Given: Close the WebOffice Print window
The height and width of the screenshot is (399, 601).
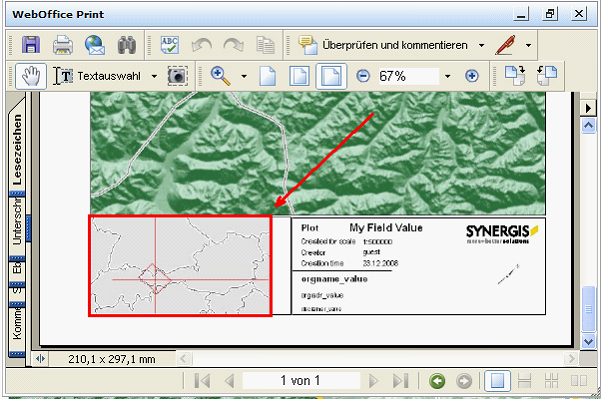Looking at the screenshot, I should click(x=579, y=15).
